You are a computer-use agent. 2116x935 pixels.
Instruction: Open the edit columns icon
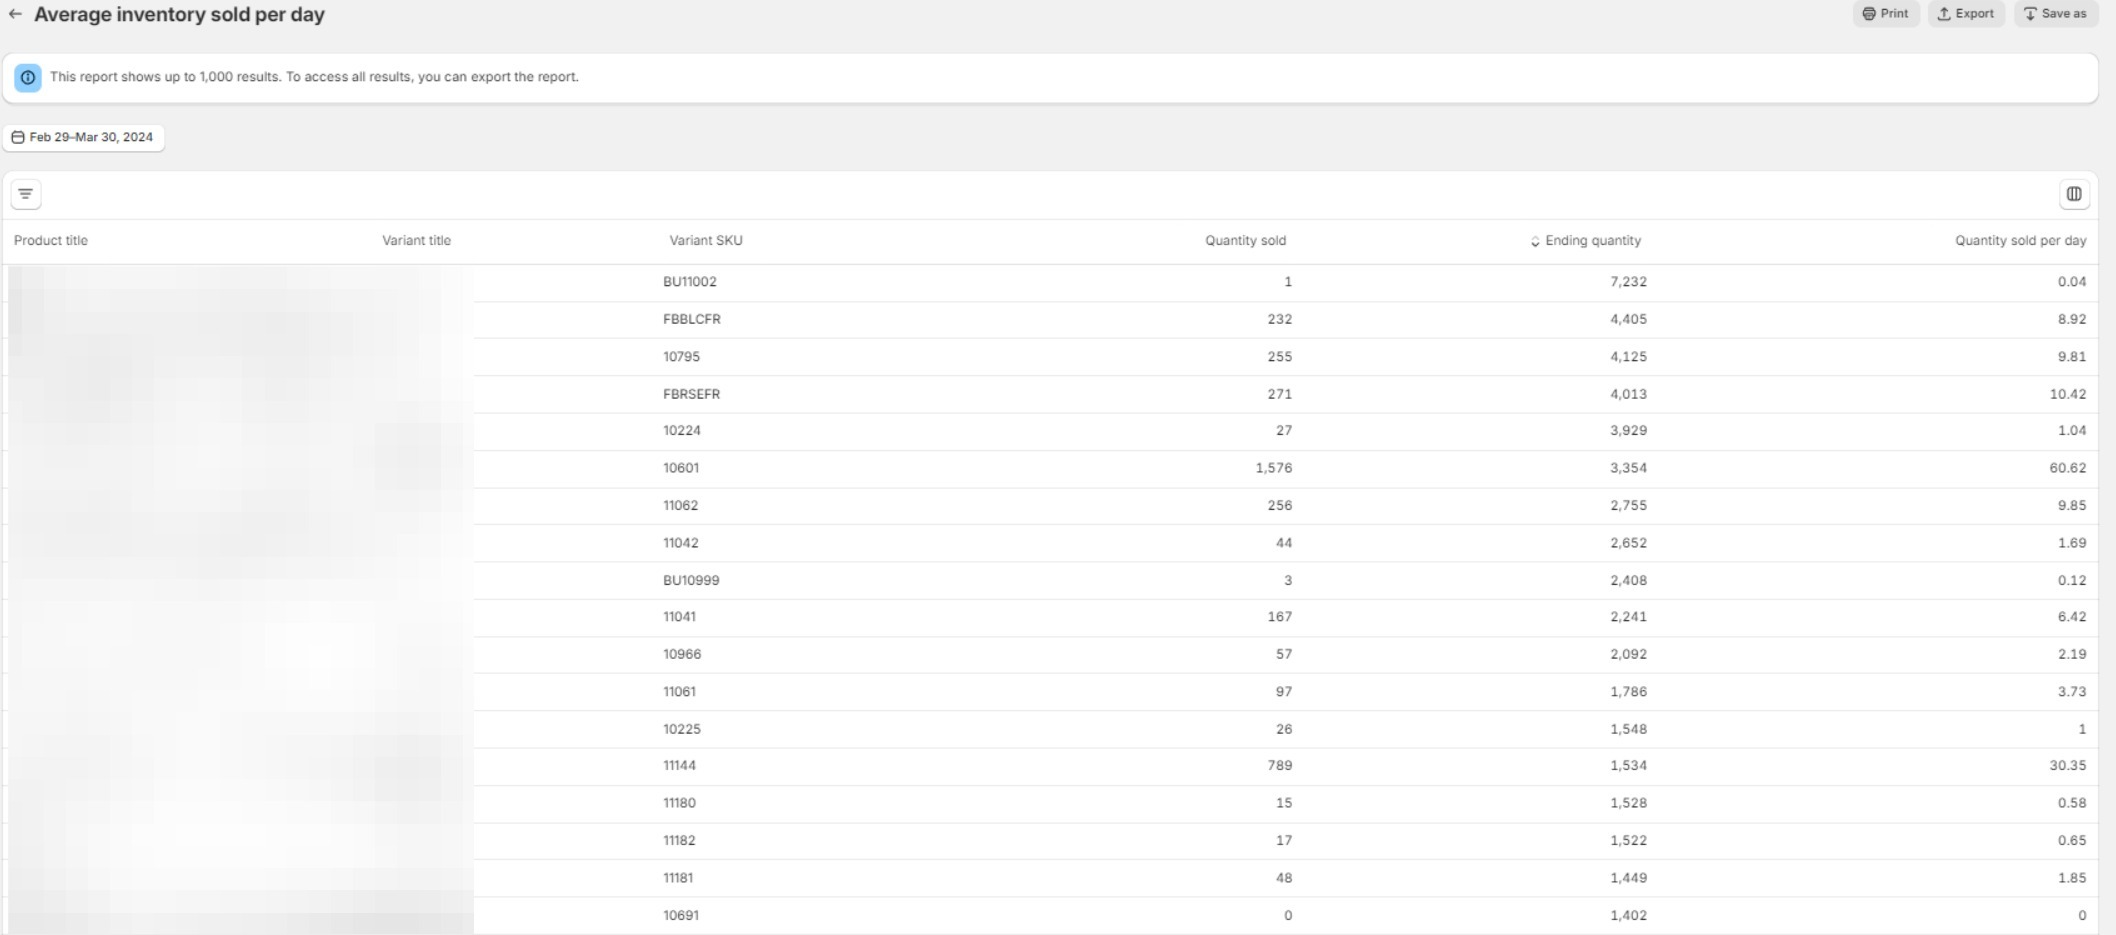click(2074, 194)
